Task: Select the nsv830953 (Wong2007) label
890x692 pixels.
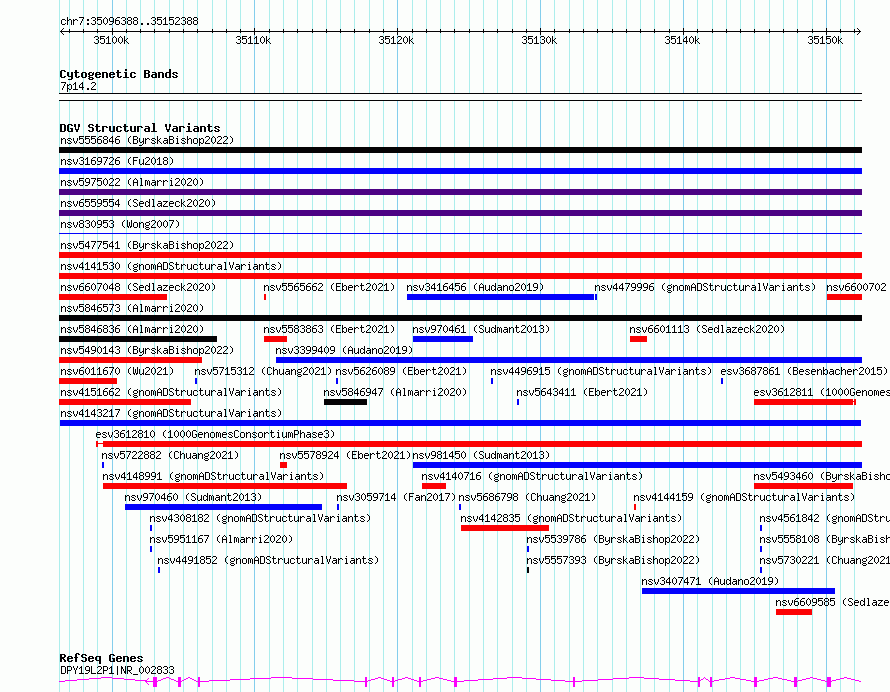Action: 120,224
